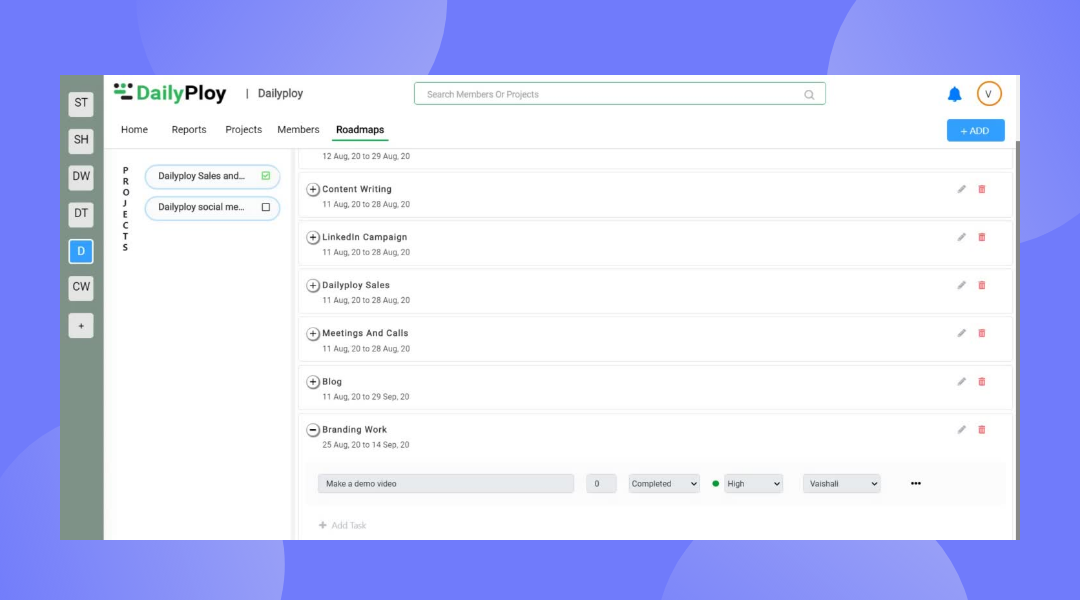Switch to the DW workspace
Image resolution: width=1080 pixels, height=600 pixels.
pos(81,177)
